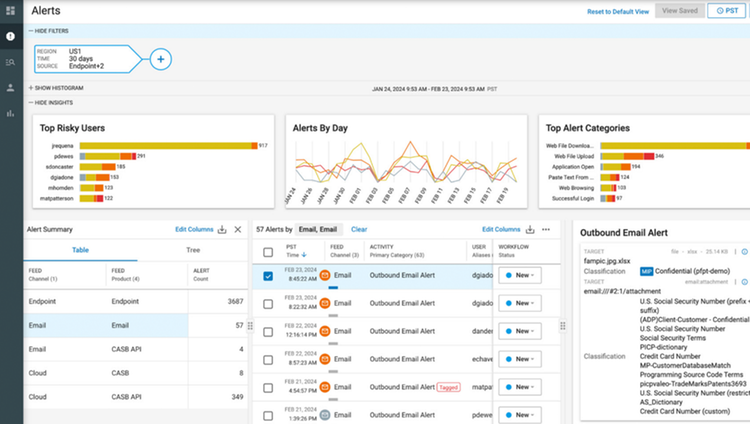Click the sort arrow on Time column
This screenshot has height=424, width=750.
pos(304,255)
